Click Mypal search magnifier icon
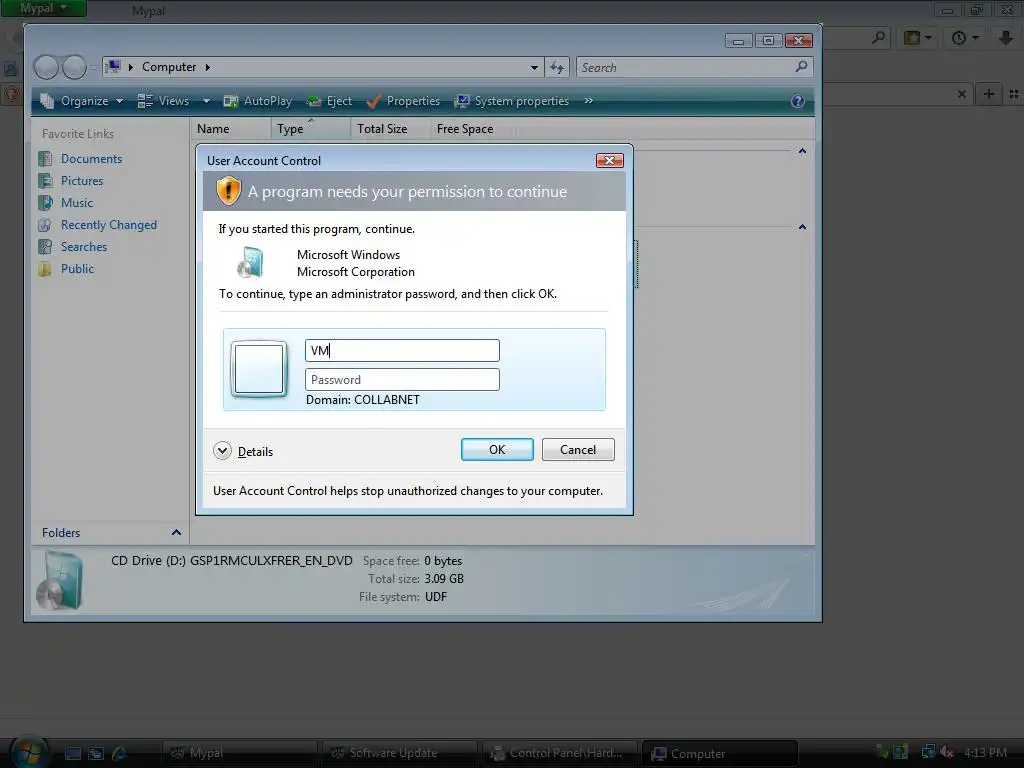 click(878, 37)
